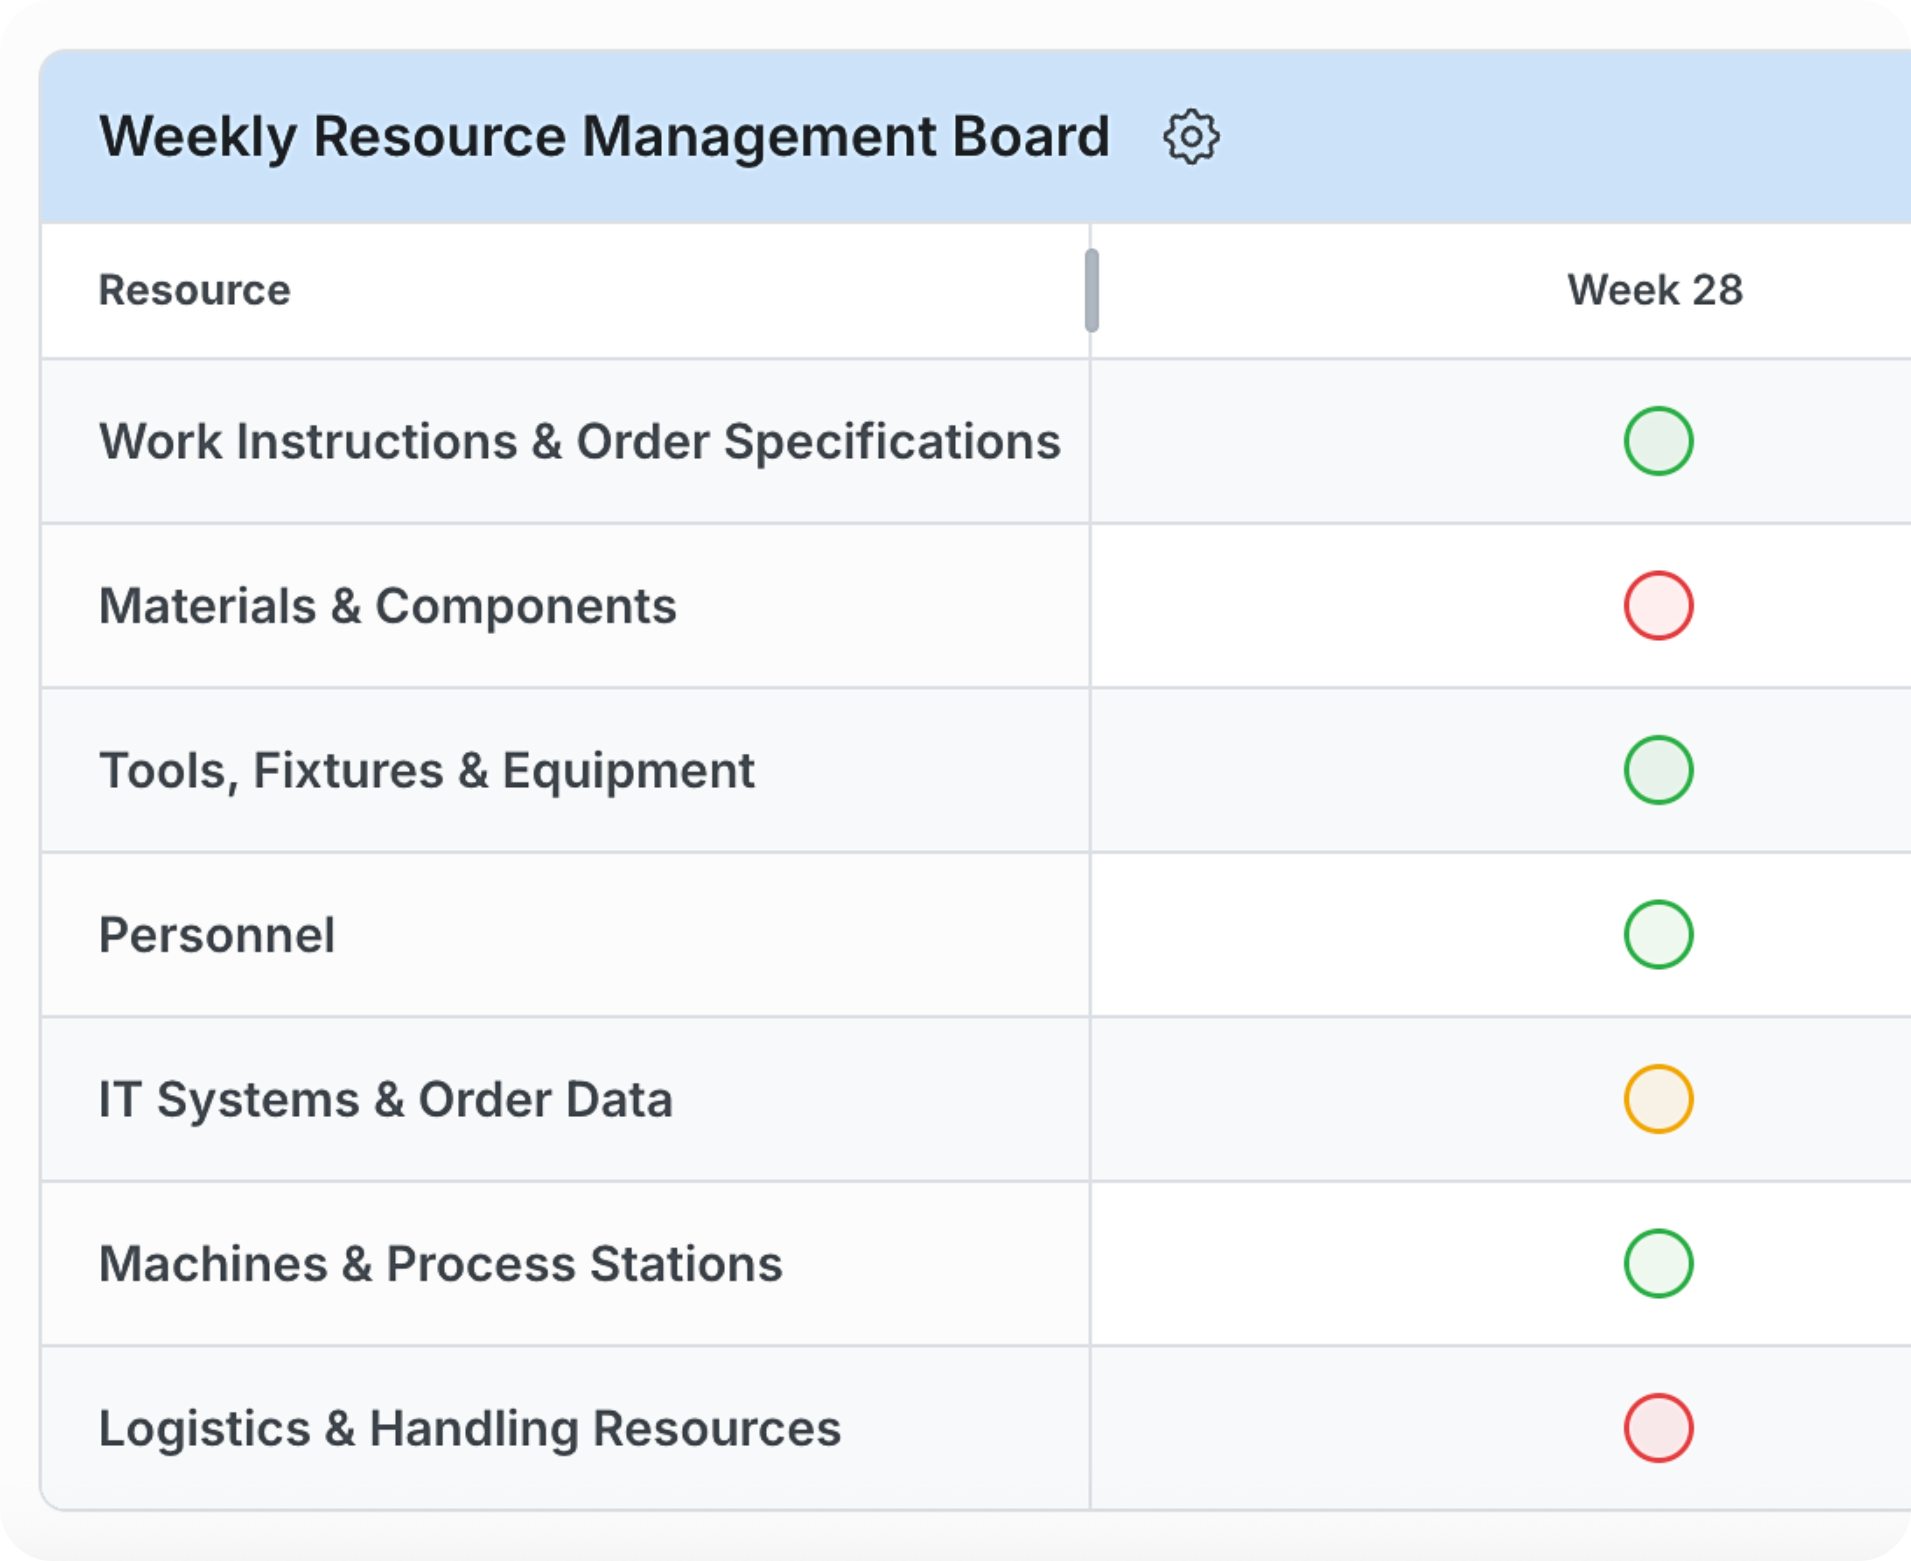The image size is (1911, 1561).
Task: Click the Personnel row's green status circle
Action: point(1657,935)
